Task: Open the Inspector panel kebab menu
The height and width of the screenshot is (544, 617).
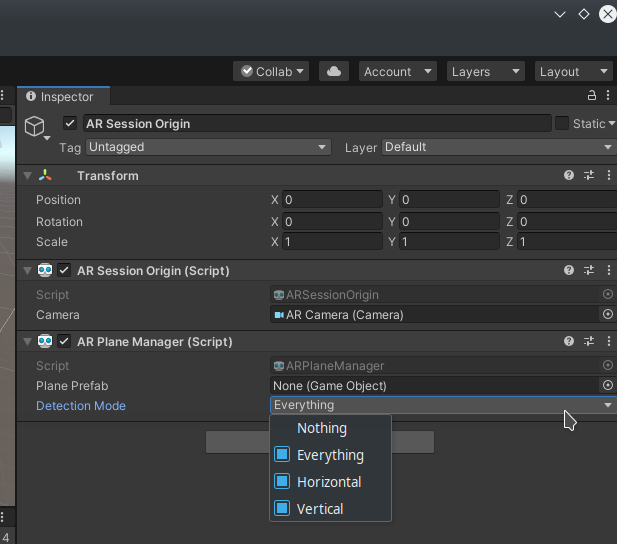Action: pos(608,95)
